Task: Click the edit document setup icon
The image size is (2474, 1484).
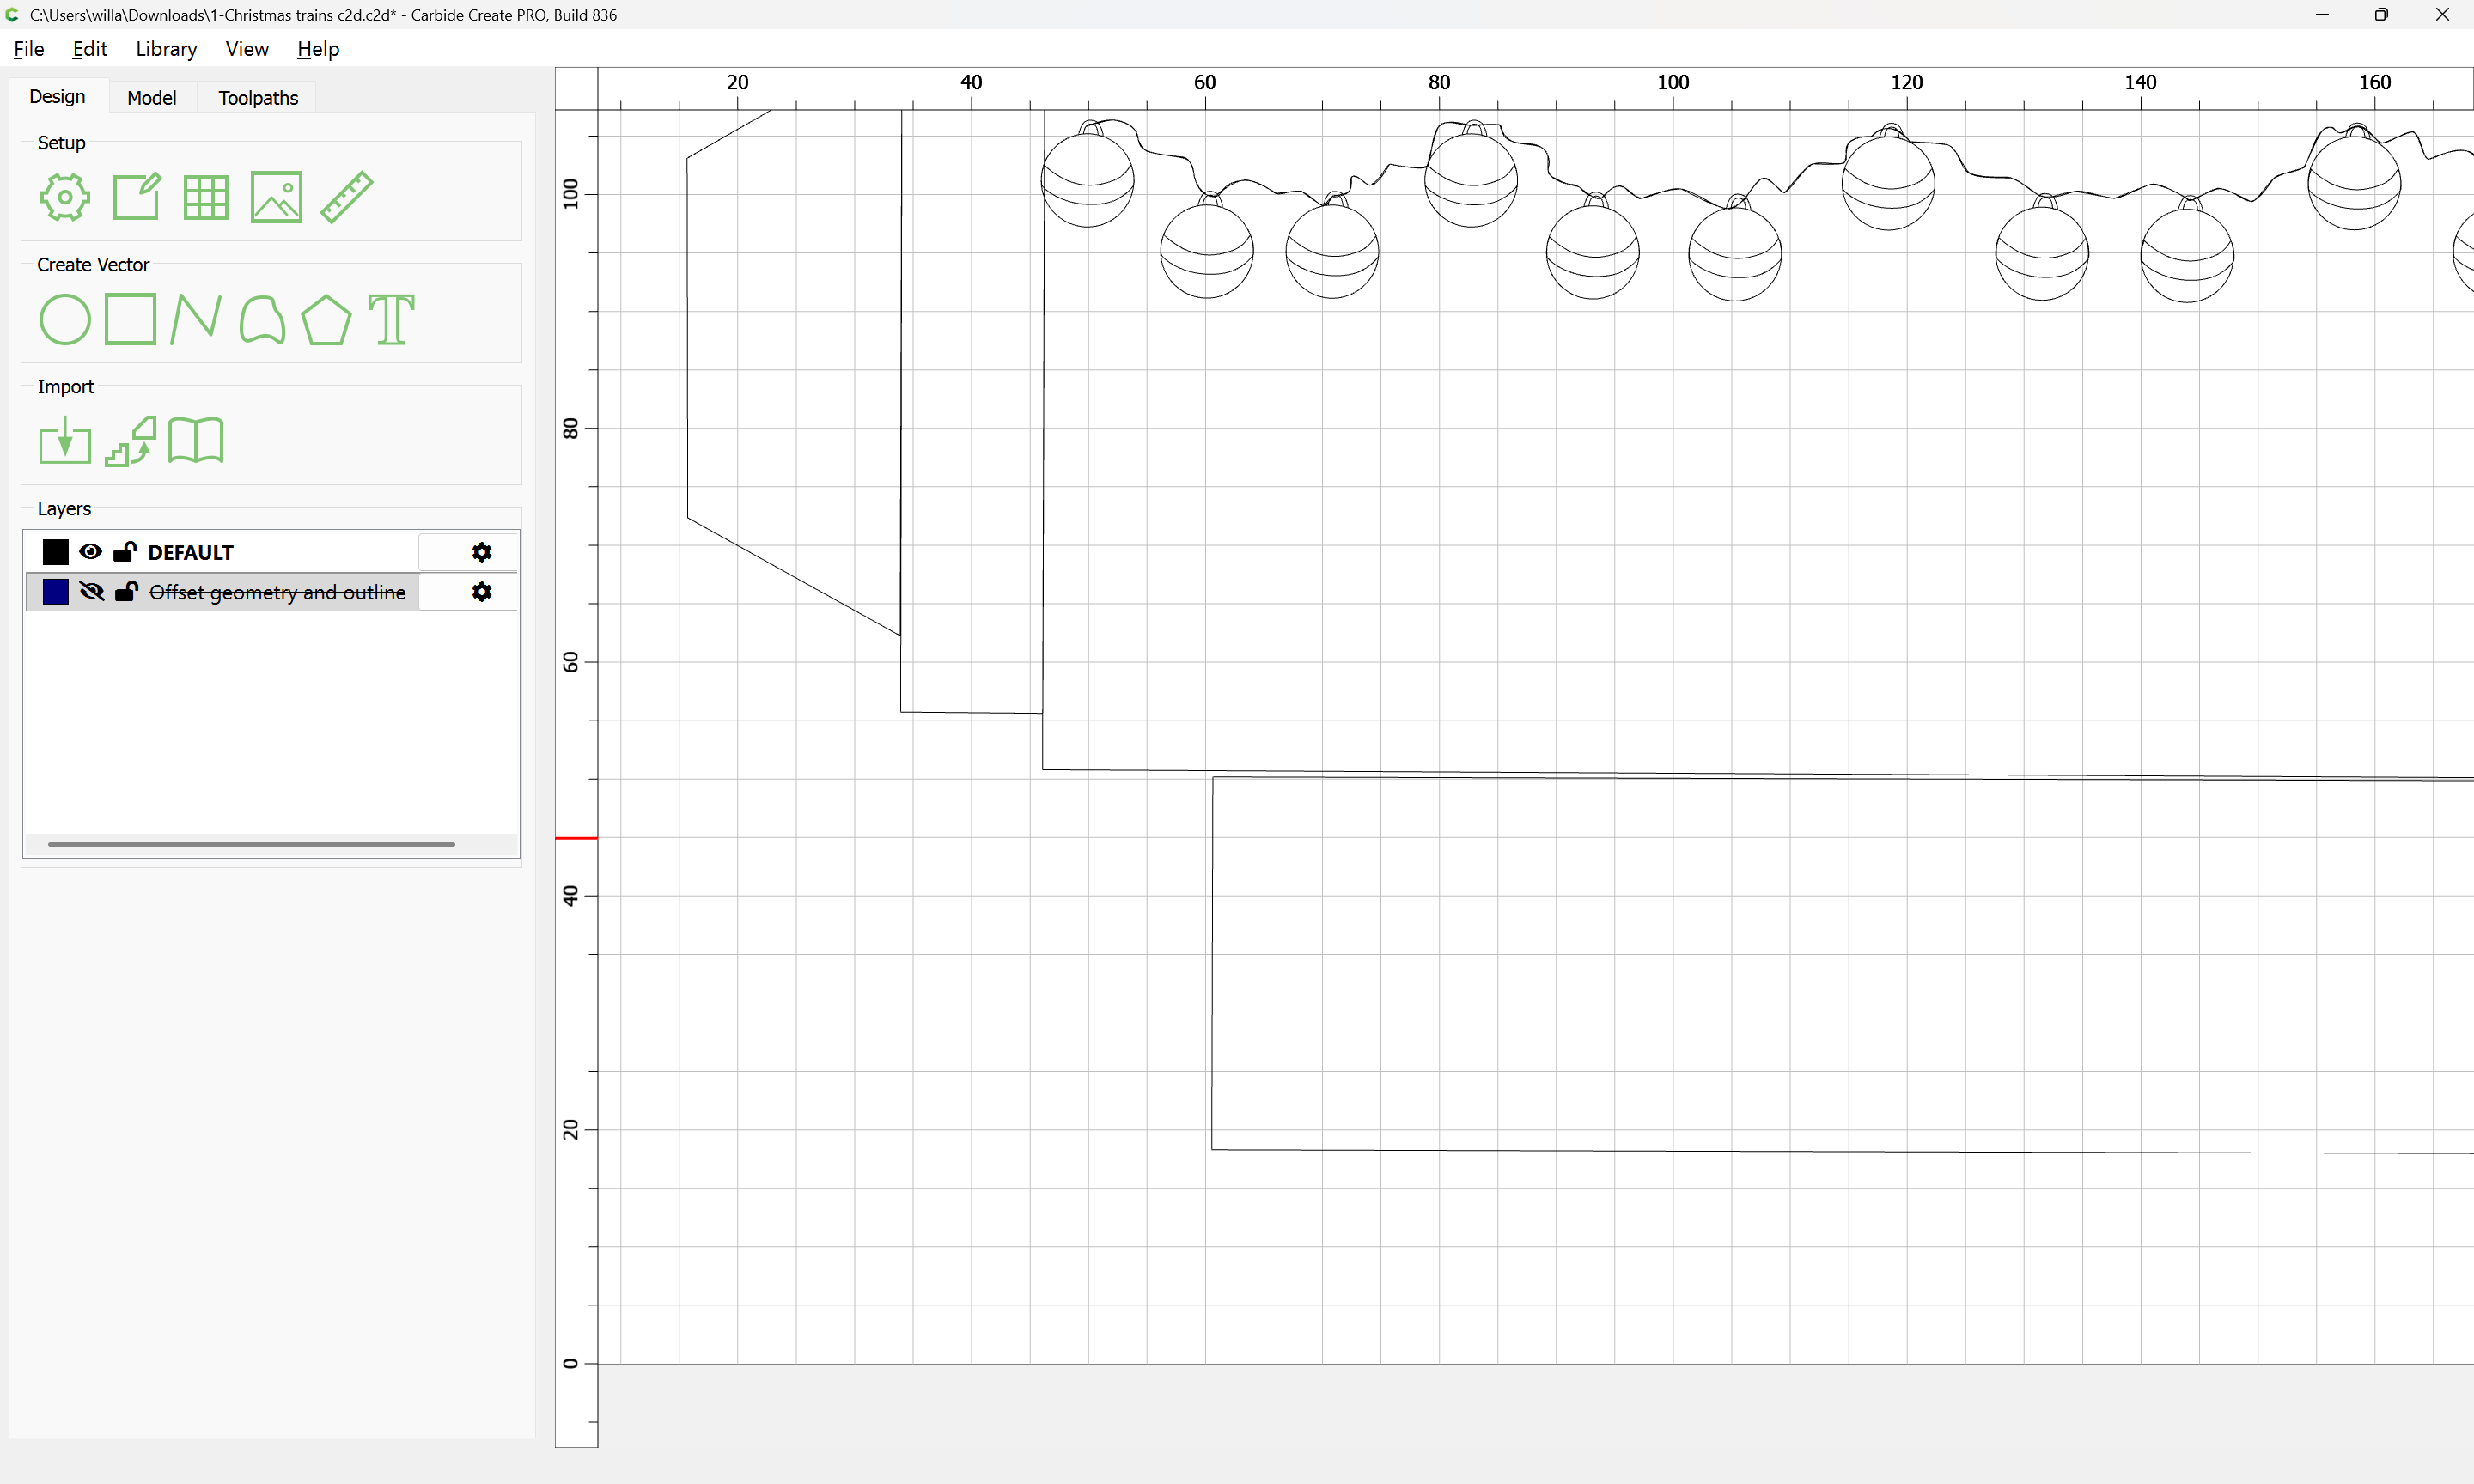Action: pos(136,197)
